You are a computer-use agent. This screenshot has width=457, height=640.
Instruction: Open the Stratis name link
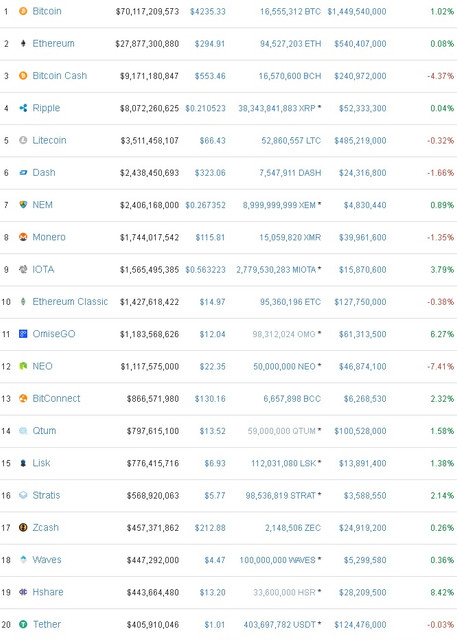point(46,495)
